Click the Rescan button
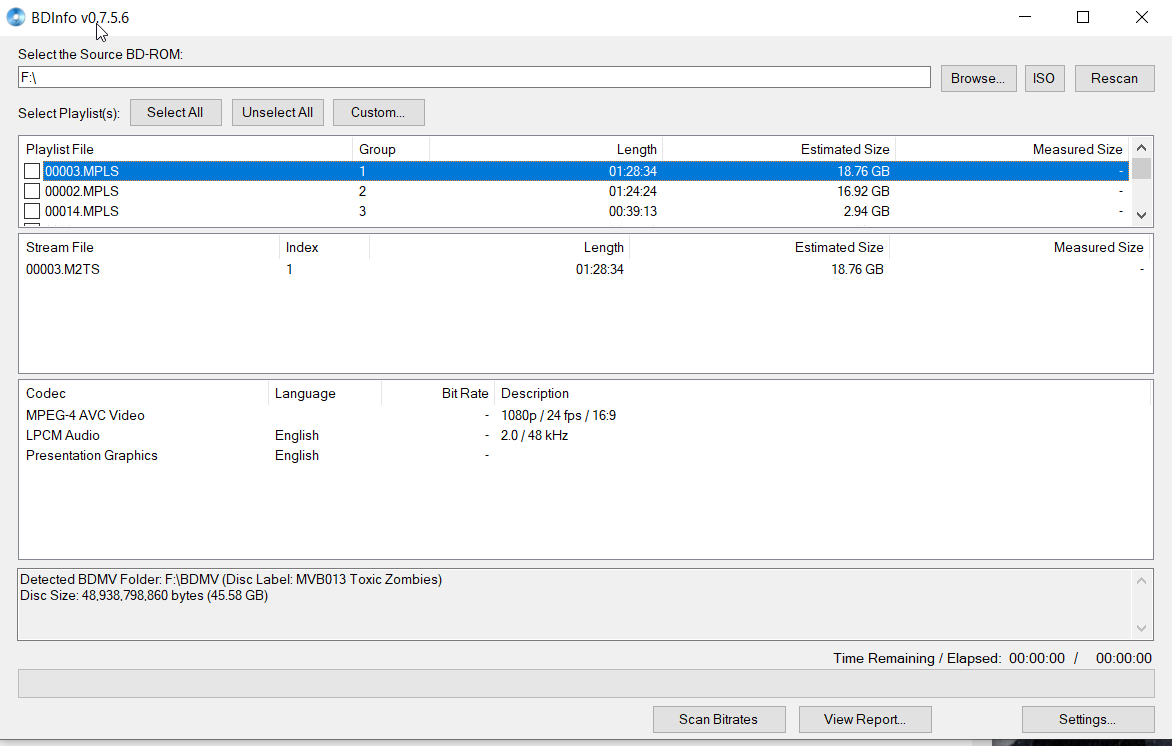This screenshot has height=746, width=1172. [1114, 78]
